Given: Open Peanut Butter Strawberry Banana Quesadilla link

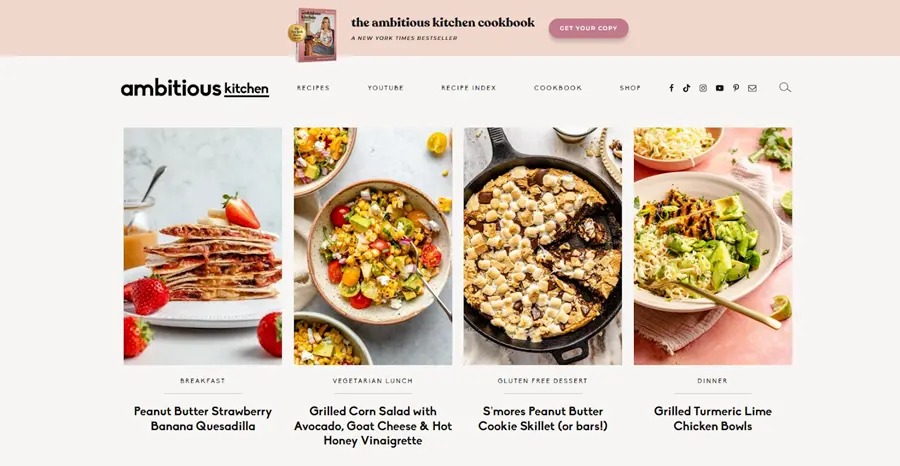Looking at the screenshot, I should pyautogui.click(x=203, y=418).
